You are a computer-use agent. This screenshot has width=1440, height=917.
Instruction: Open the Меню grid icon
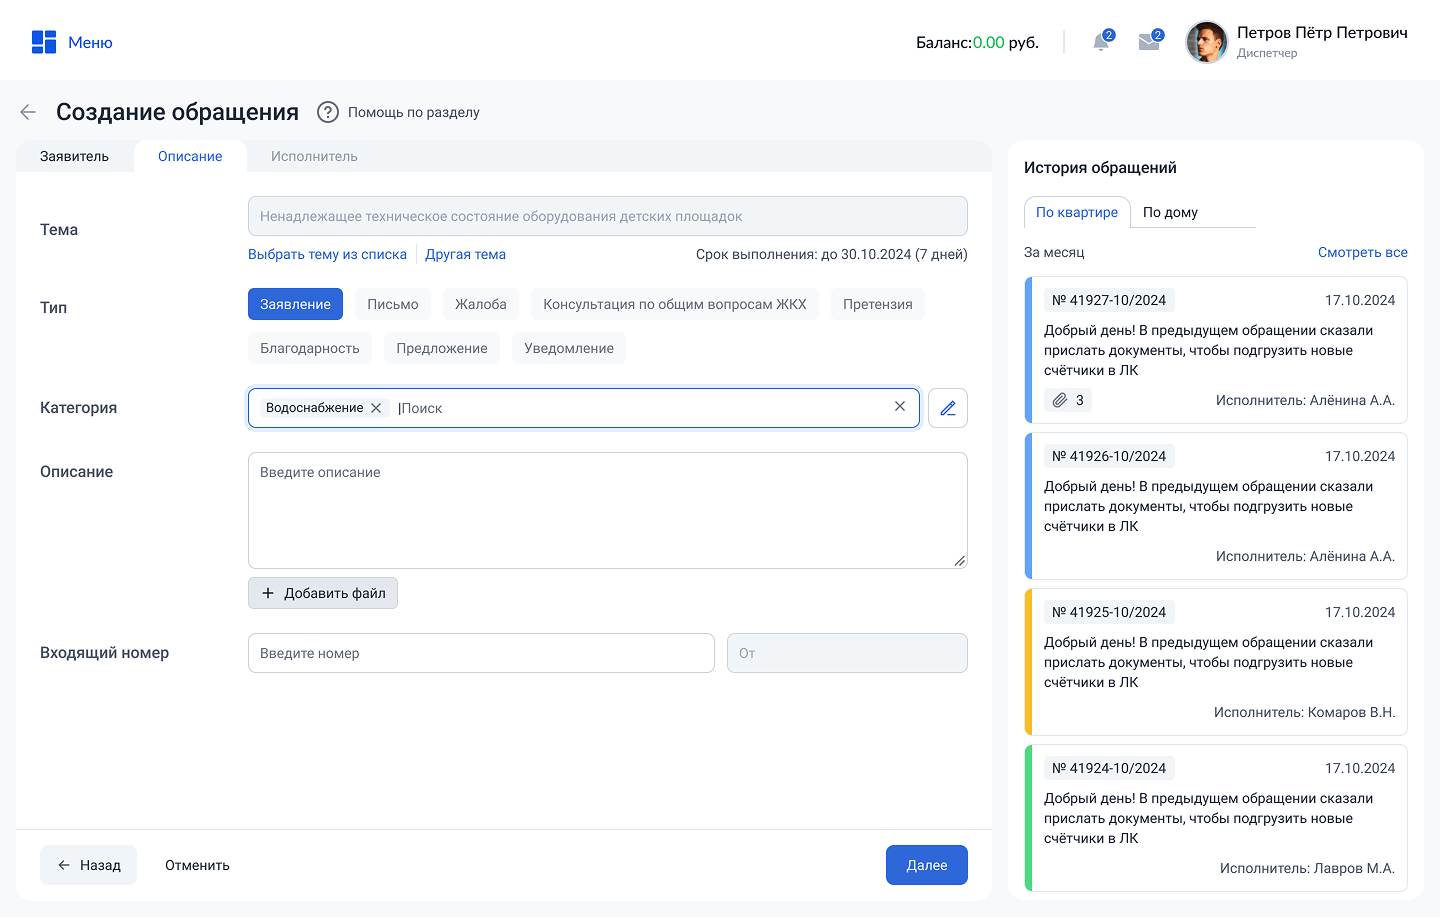click(x=44, y=42)
